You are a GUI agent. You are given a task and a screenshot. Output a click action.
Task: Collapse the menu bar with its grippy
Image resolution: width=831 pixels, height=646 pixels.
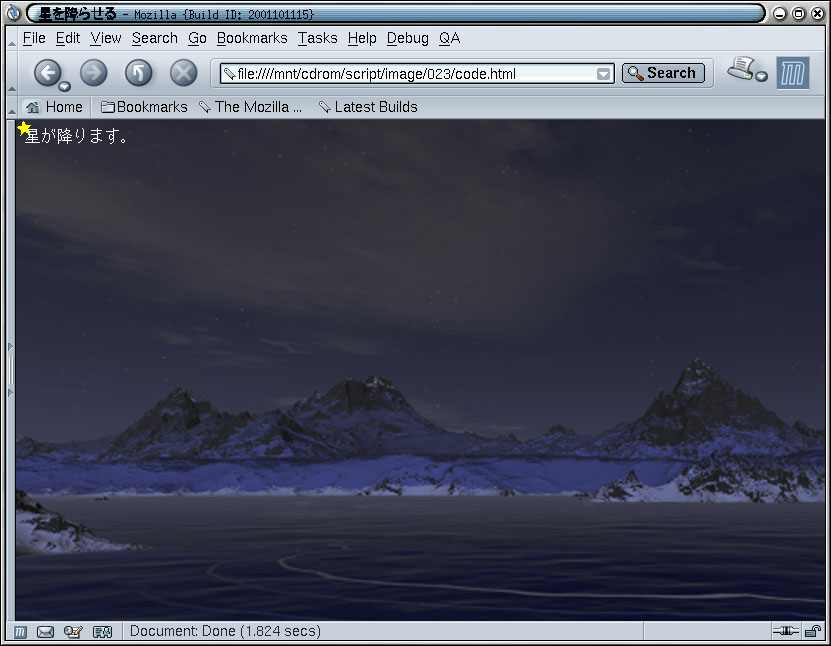click(x=12, y=38)
